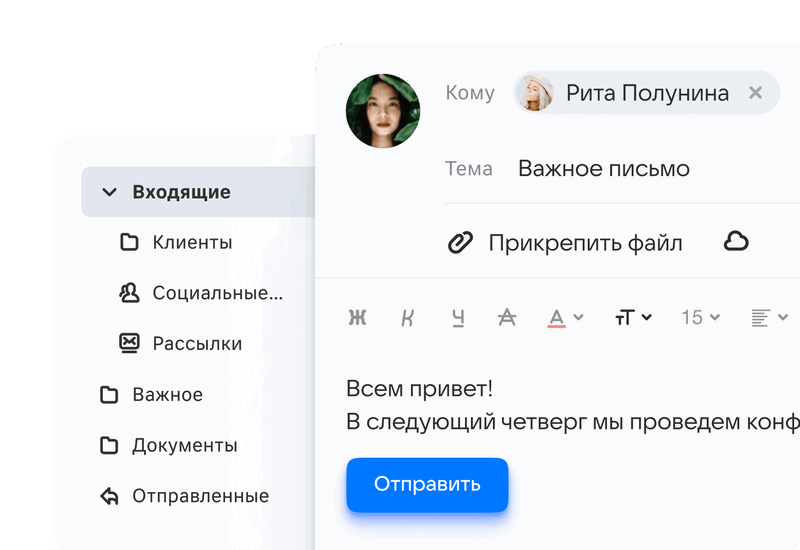Screen dimensions: 800x550
Task: Open the Рассылки category
Action: [197, 343]
